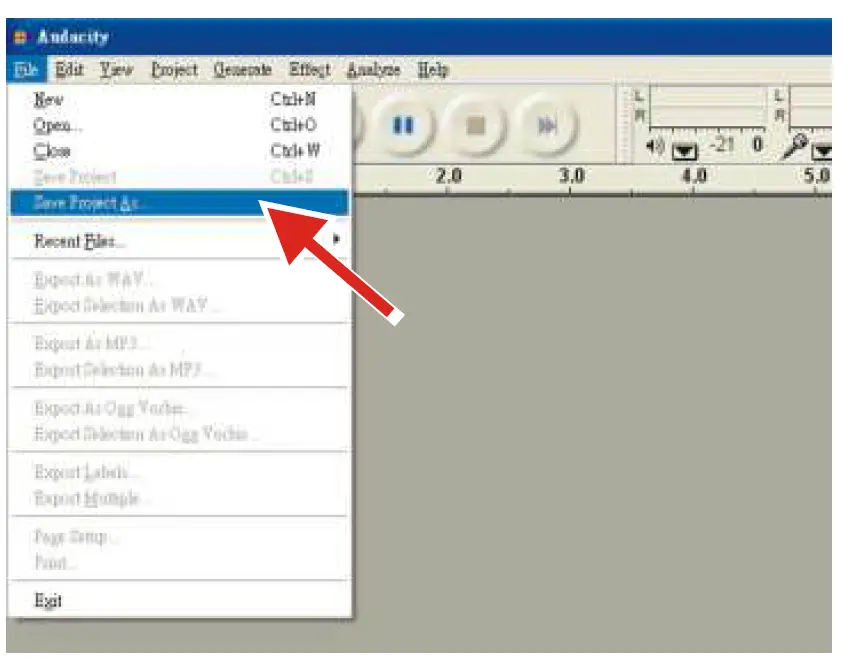Click the 2.0 mark on timeline ruler
The image size is (851, 660).
pos(448,176)
